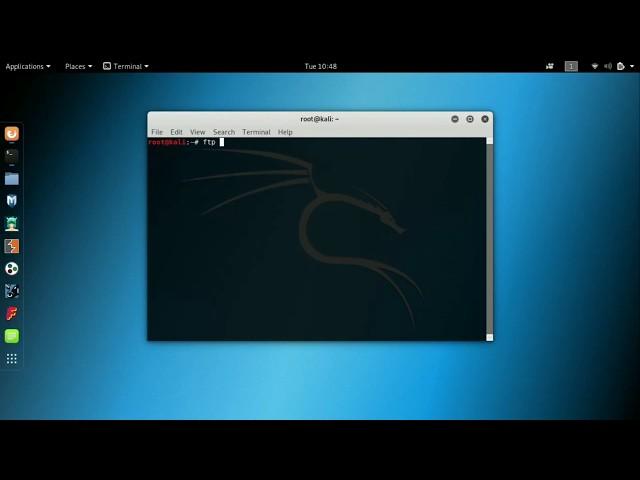Open the Edit menu in terminal

click(x=176, y=132)
